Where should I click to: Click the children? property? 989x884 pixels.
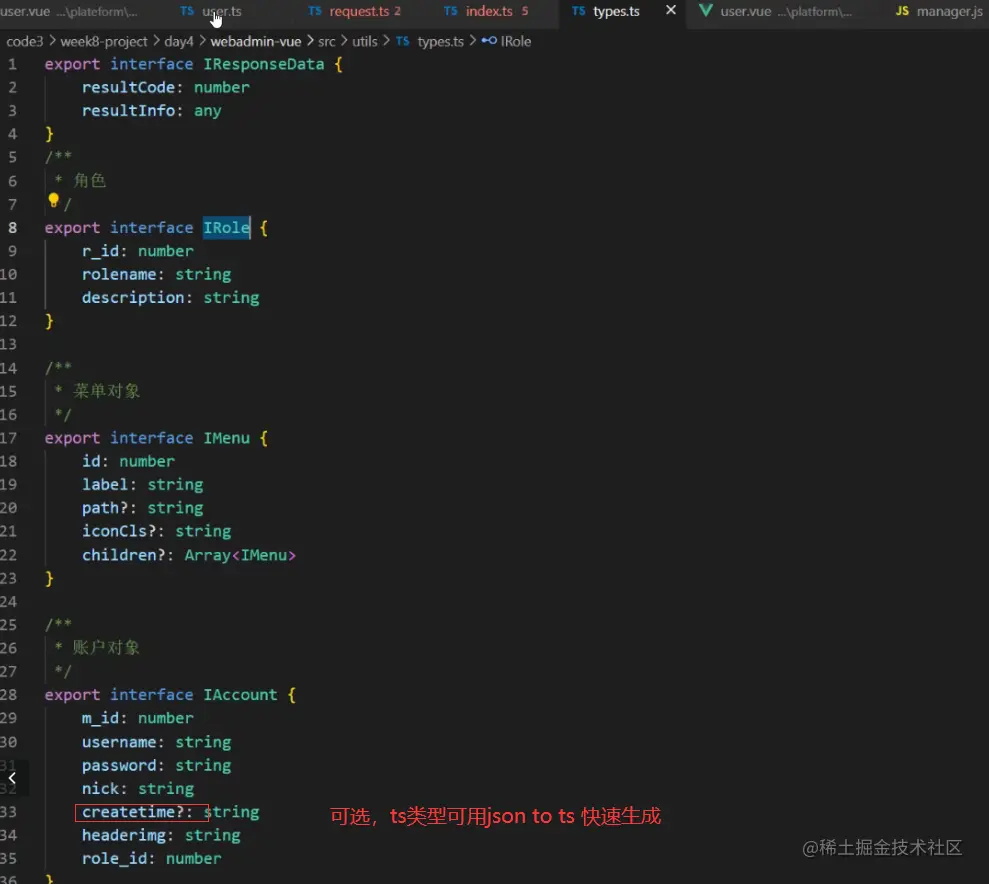click(124, 555)
